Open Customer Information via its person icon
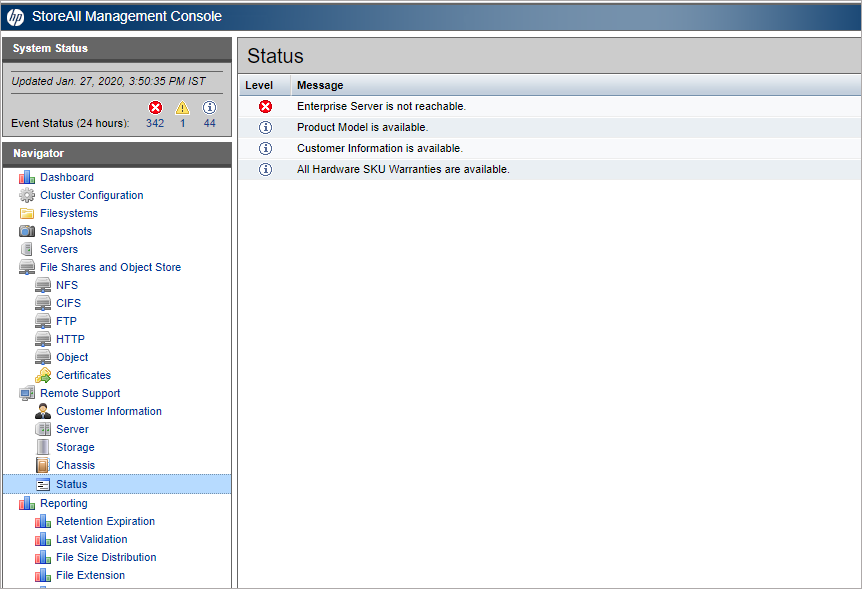The width and height of the screenshot is (862, 589). coord(43,411)
